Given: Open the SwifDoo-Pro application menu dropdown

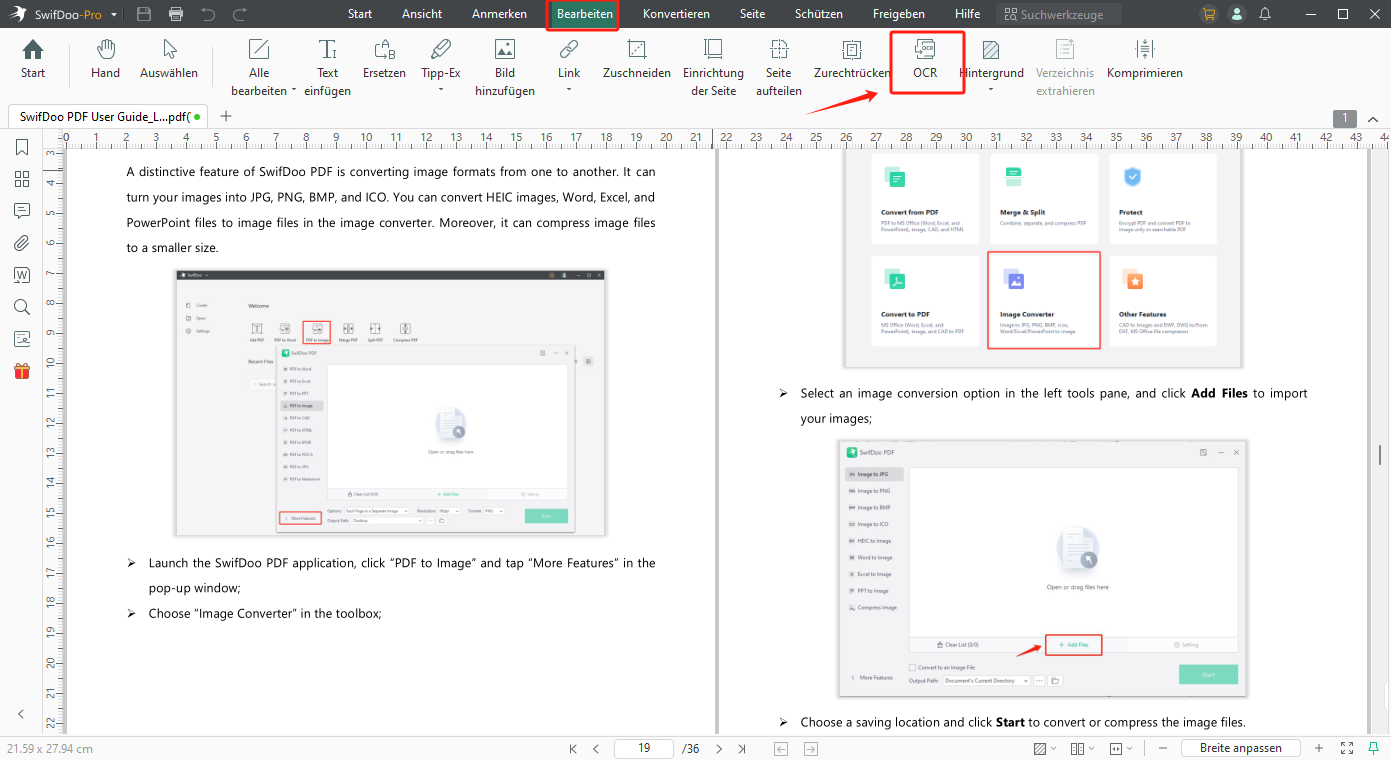Looking at the screenshot, I should (x=114, y=14).
